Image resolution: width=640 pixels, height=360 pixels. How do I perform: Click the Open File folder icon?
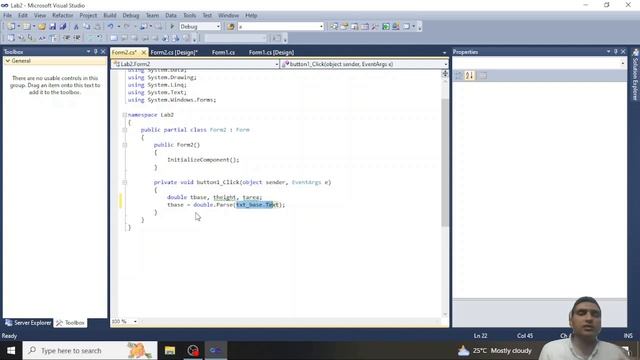(42, 27)
